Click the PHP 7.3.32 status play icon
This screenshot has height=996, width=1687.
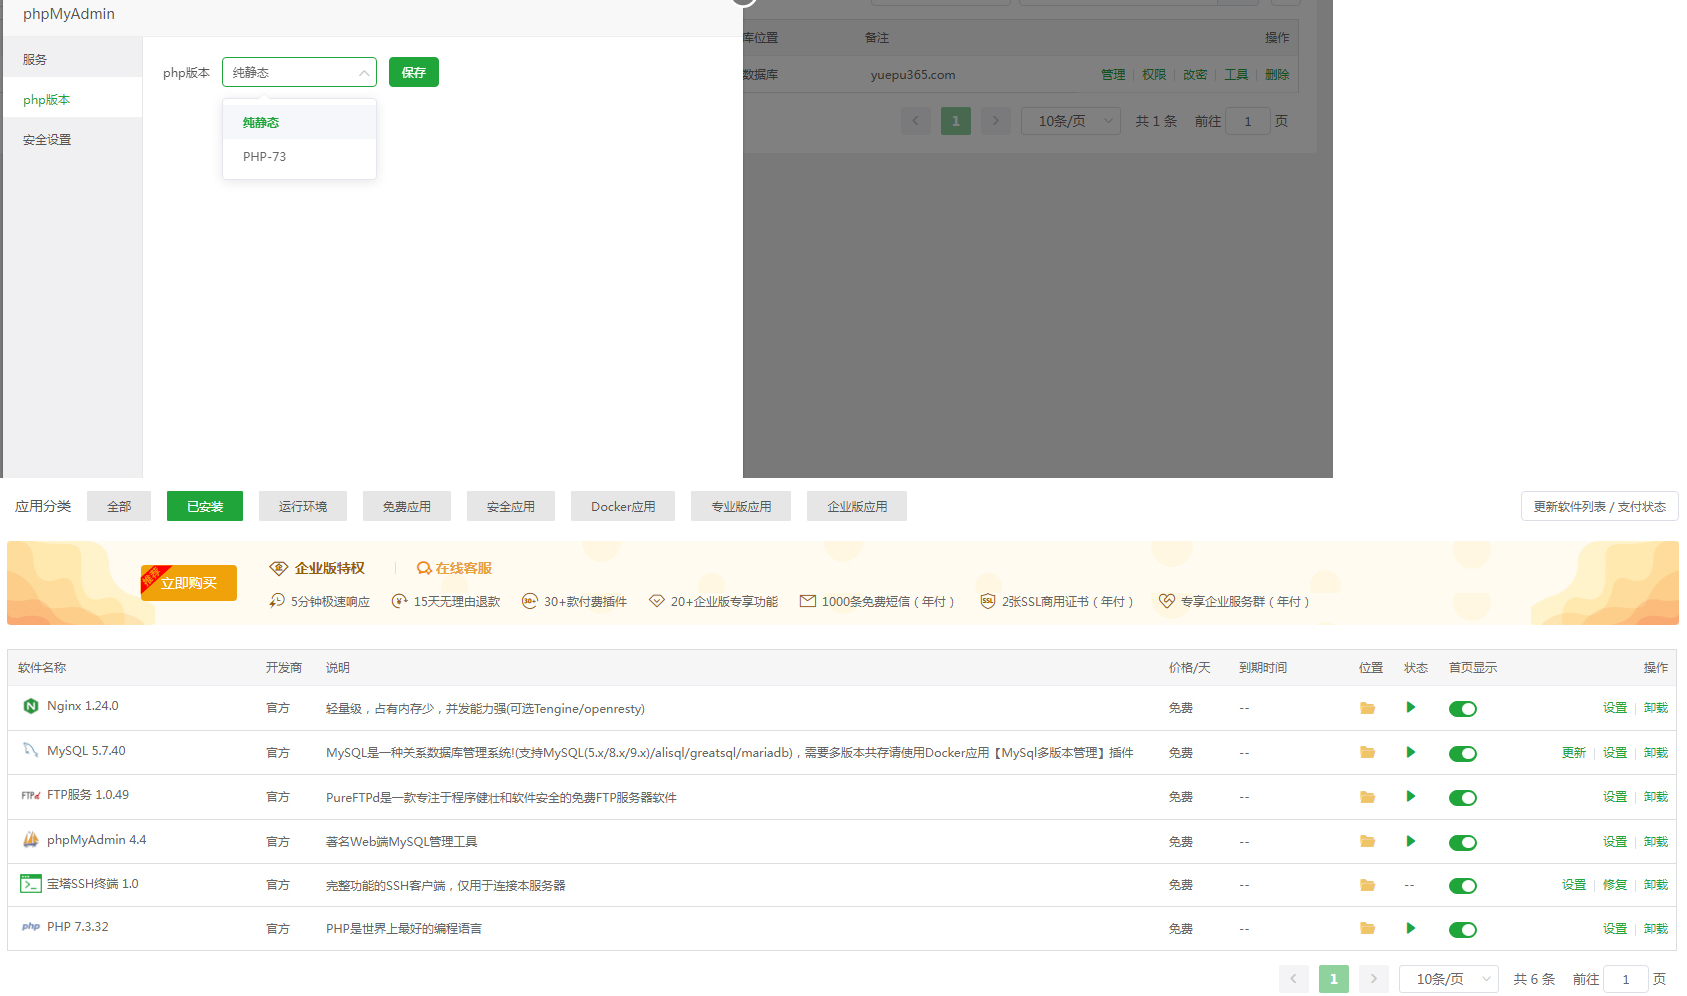pos(1410,928)
